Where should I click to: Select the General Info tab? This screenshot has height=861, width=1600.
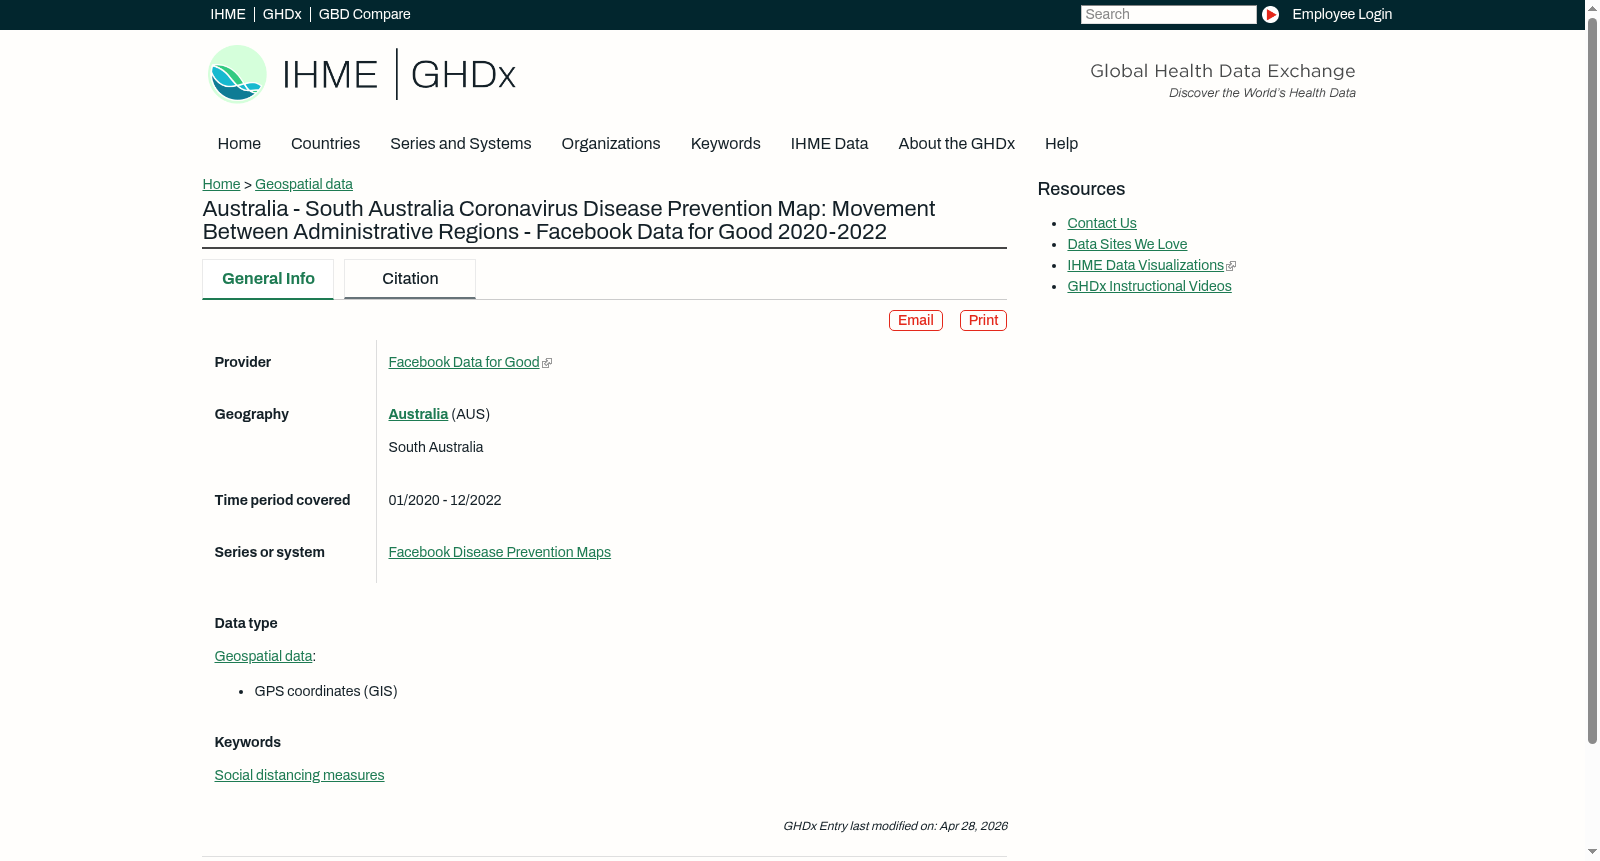[x=268, y=279]
